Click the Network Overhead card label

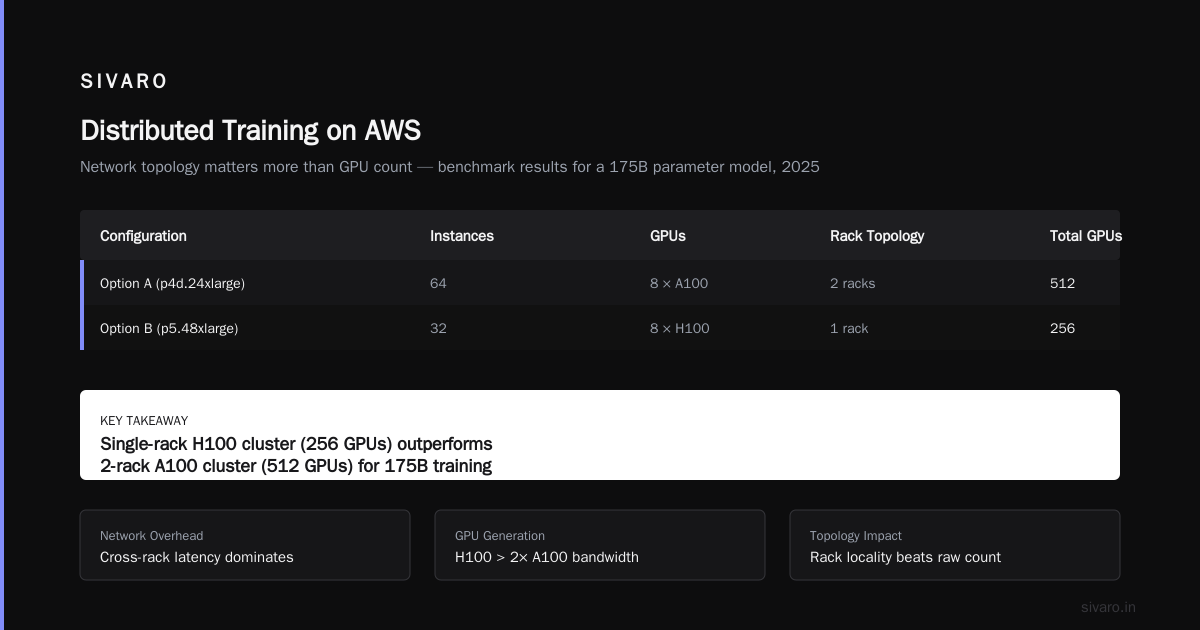pos(151,536)
